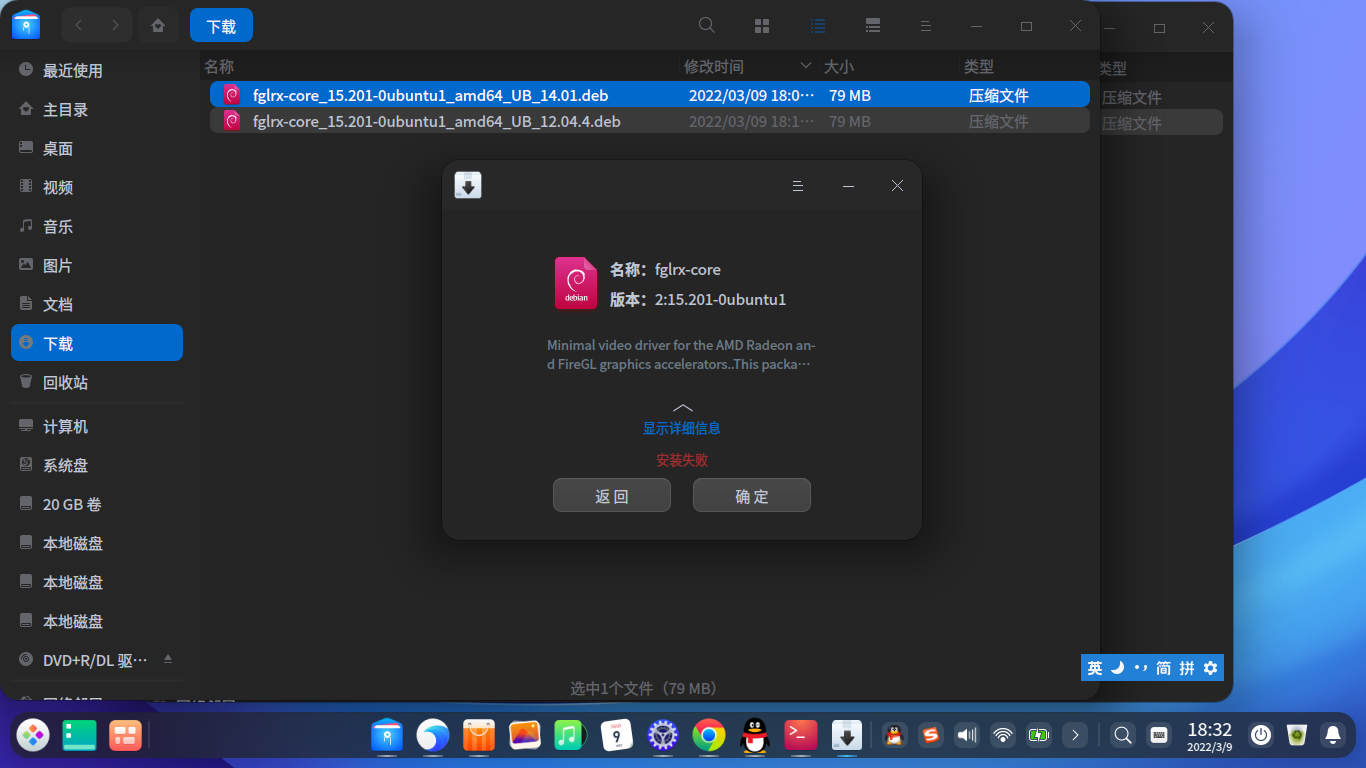
Task: Click the search icon in the file manager toolbar
Action: tap(706, 25)
